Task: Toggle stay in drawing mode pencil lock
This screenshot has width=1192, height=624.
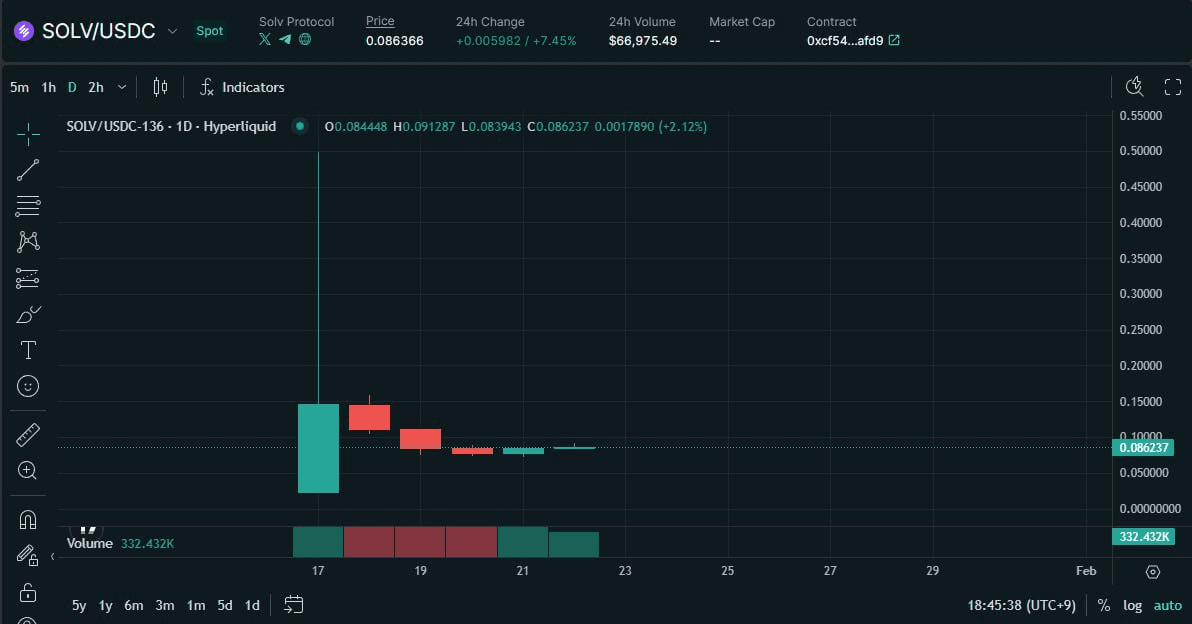Action: 28,556
